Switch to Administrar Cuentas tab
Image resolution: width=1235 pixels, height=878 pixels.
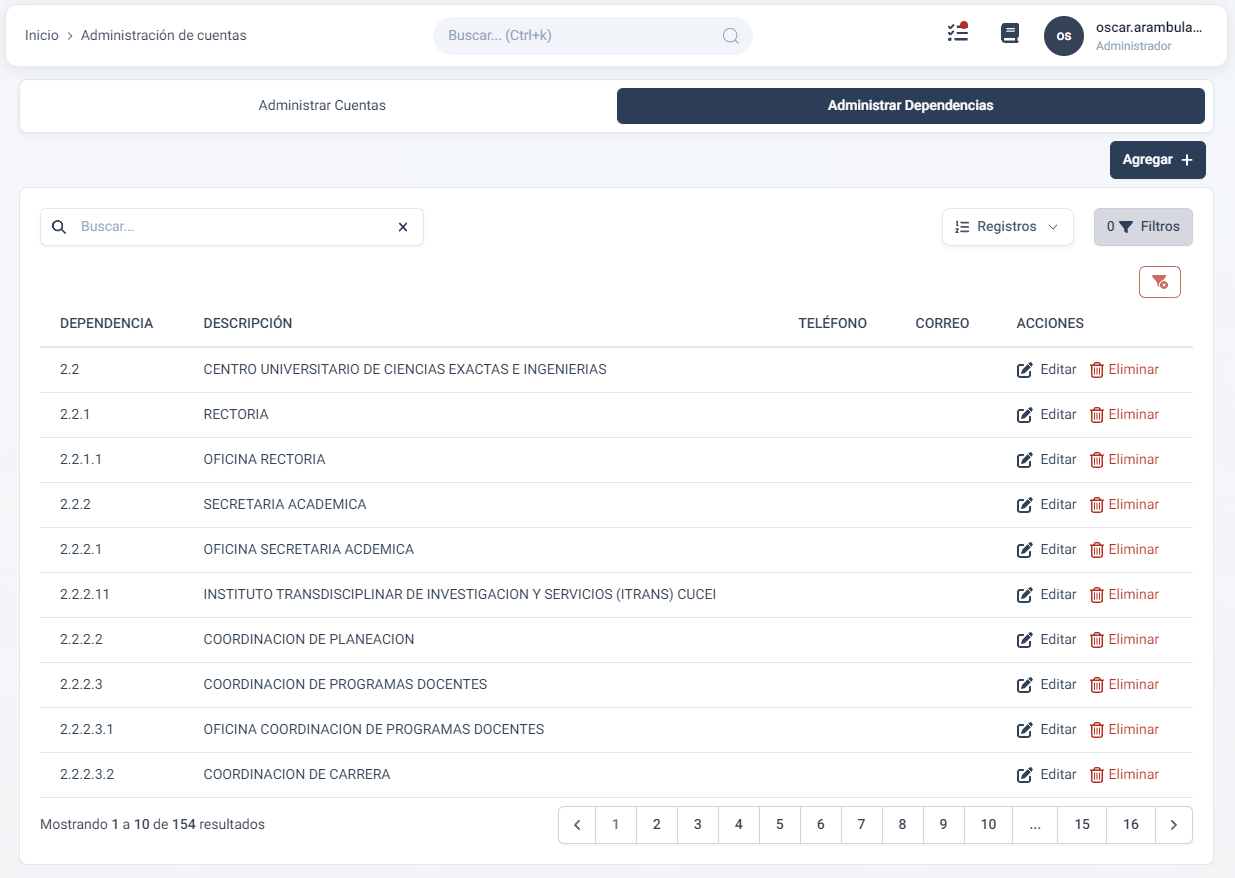point(322,106)
